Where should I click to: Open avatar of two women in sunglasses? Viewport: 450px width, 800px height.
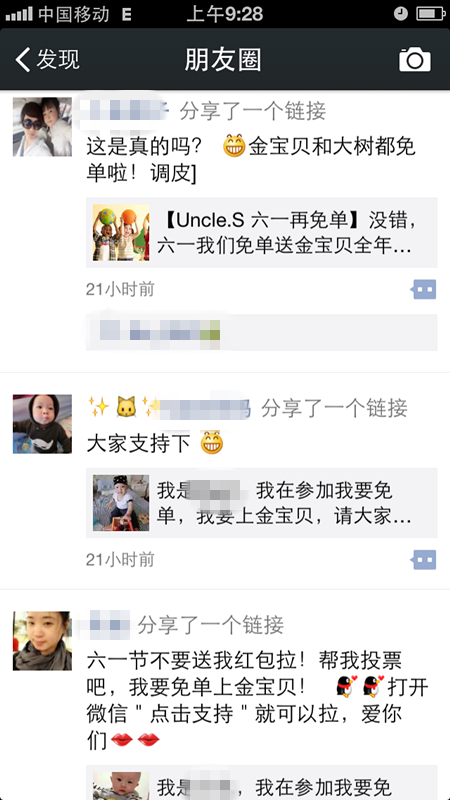(x=42, y=127)
